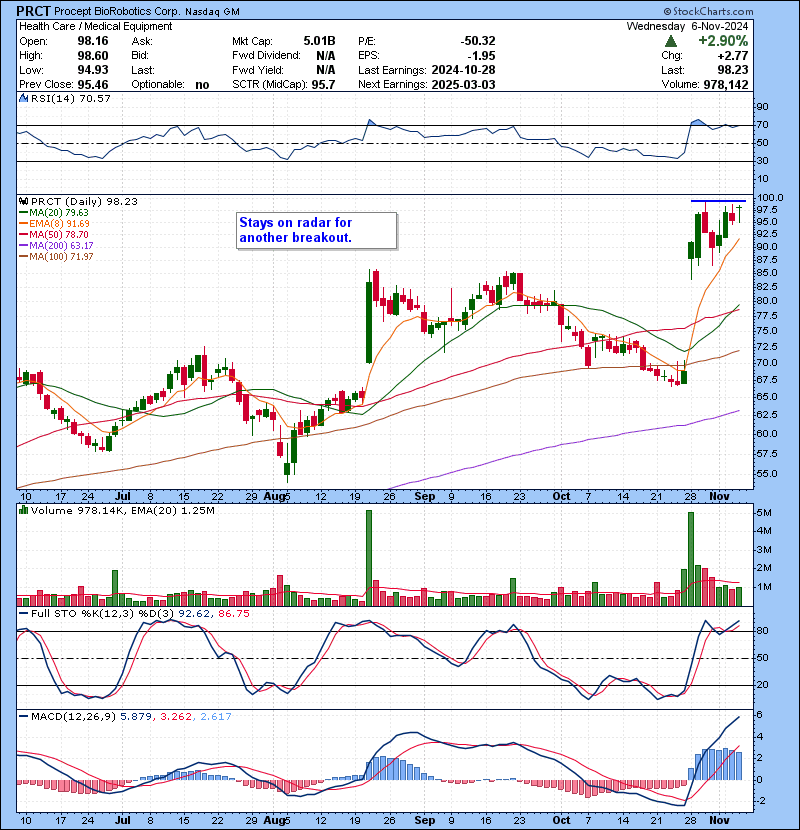Screen dimensions: 800x830
Task: Click the 5M volume axis label
Action: 763,513
